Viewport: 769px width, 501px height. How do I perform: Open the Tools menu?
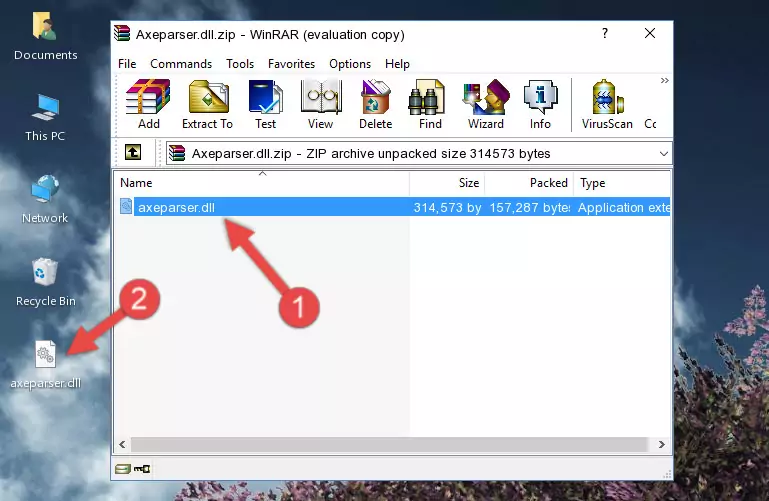[240, 64]
